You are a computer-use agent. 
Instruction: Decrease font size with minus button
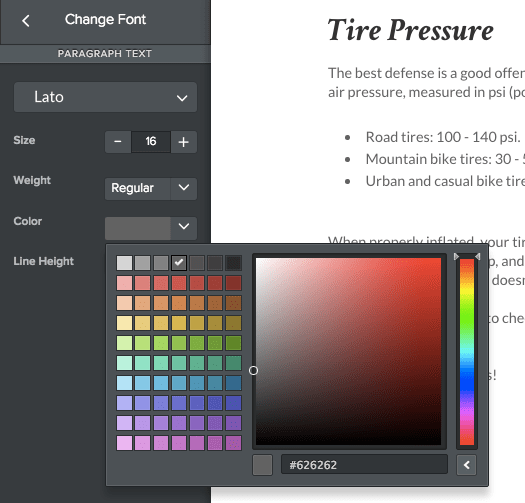click(118, 142)
